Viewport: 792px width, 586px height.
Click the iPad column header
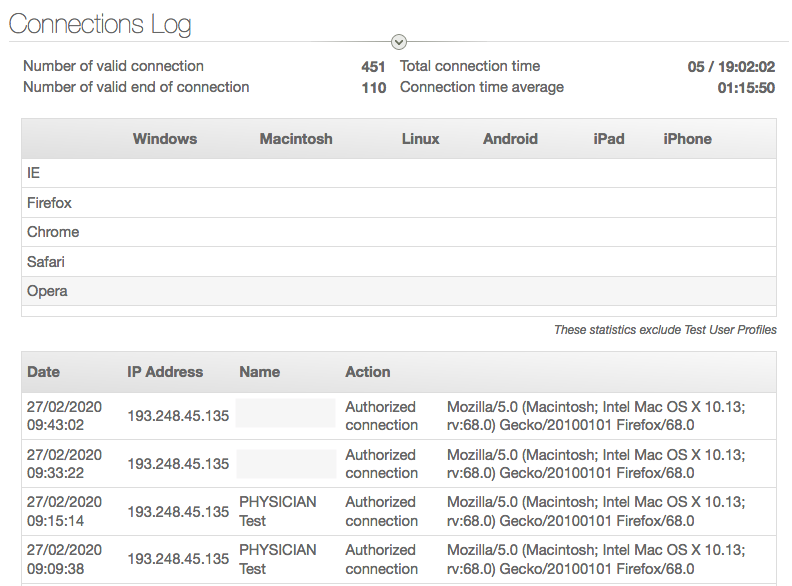tap(608, 139)
